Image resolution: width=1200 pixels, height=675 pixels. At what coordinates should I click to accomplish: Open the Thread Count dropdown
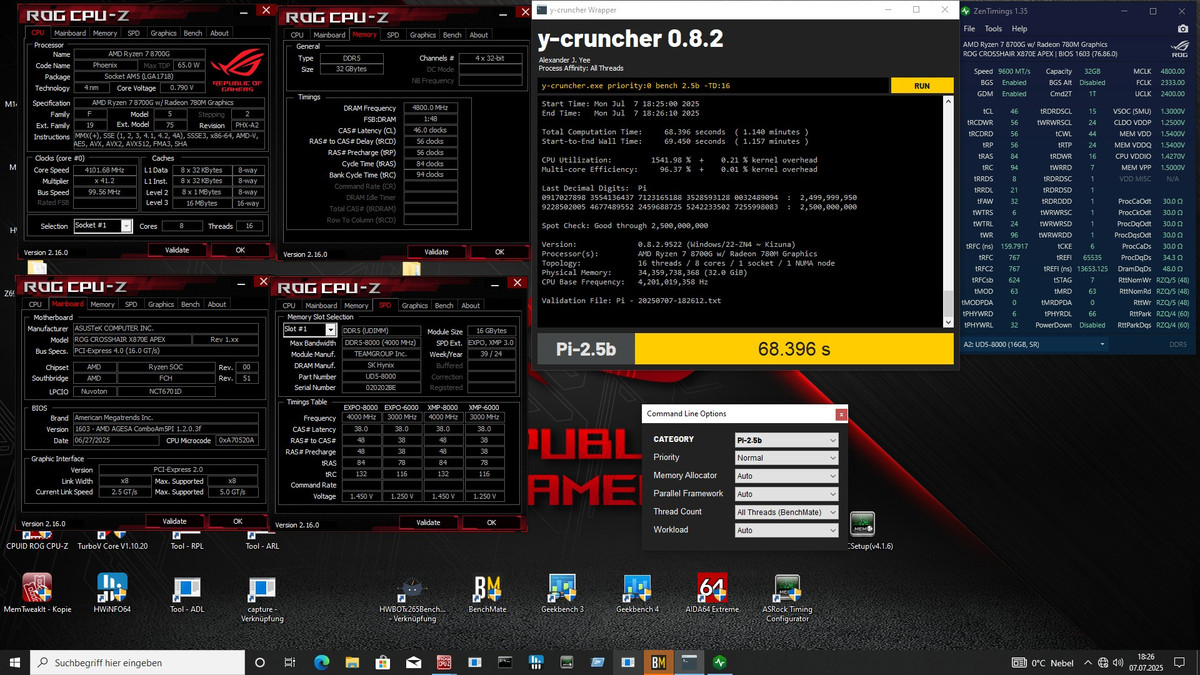click(x=786, y=512)
